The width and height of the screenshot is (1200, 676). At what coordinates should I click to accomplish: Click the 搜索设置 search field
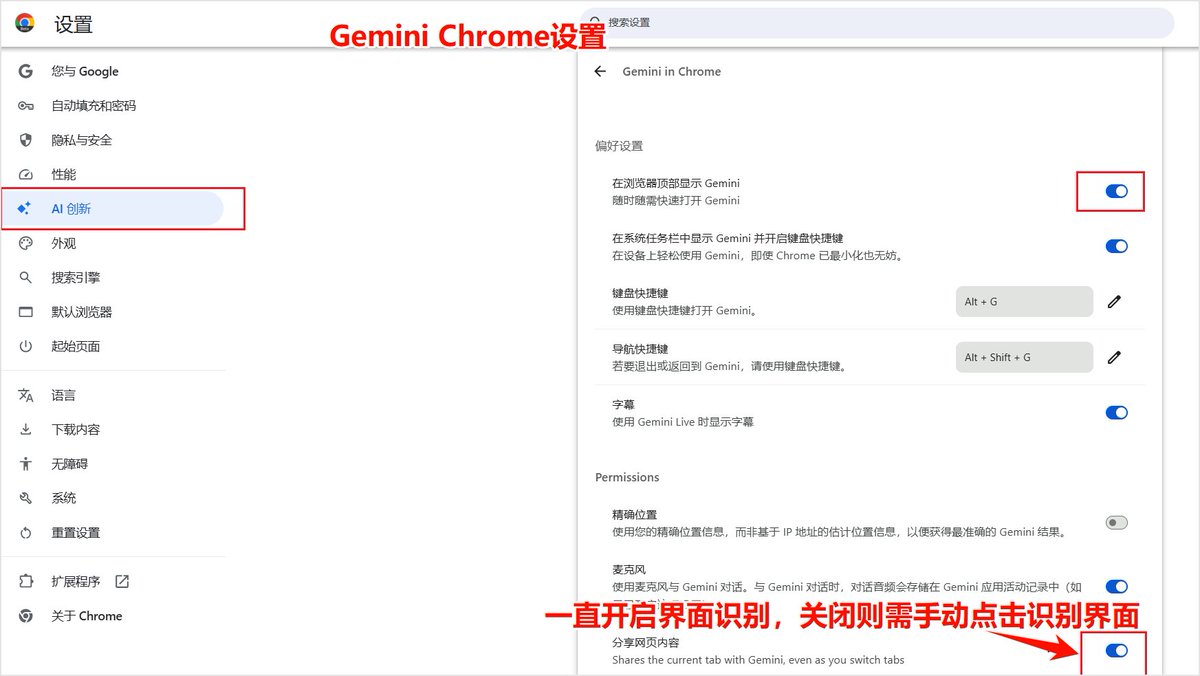(x=877, y=22)
